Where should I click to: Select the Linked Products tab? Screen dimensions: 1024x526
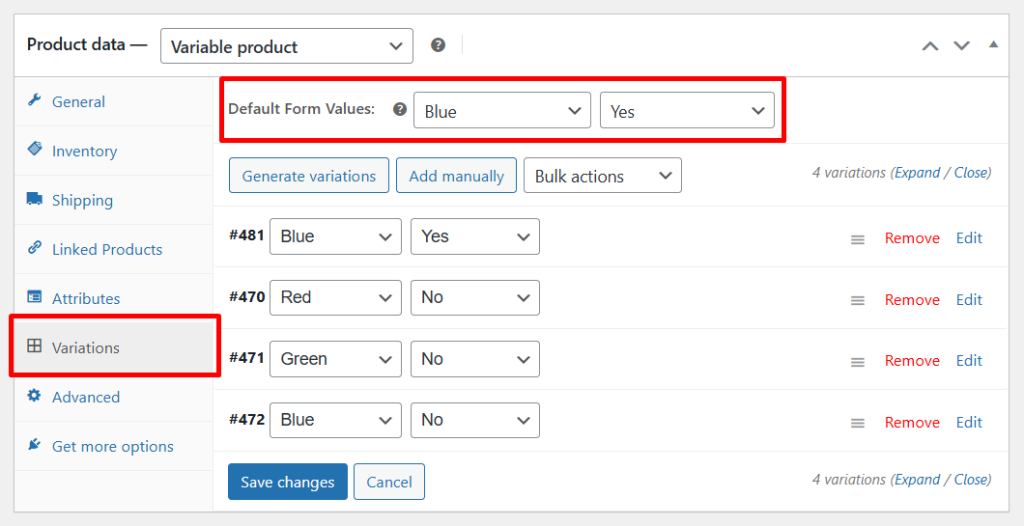click(107, 250)
